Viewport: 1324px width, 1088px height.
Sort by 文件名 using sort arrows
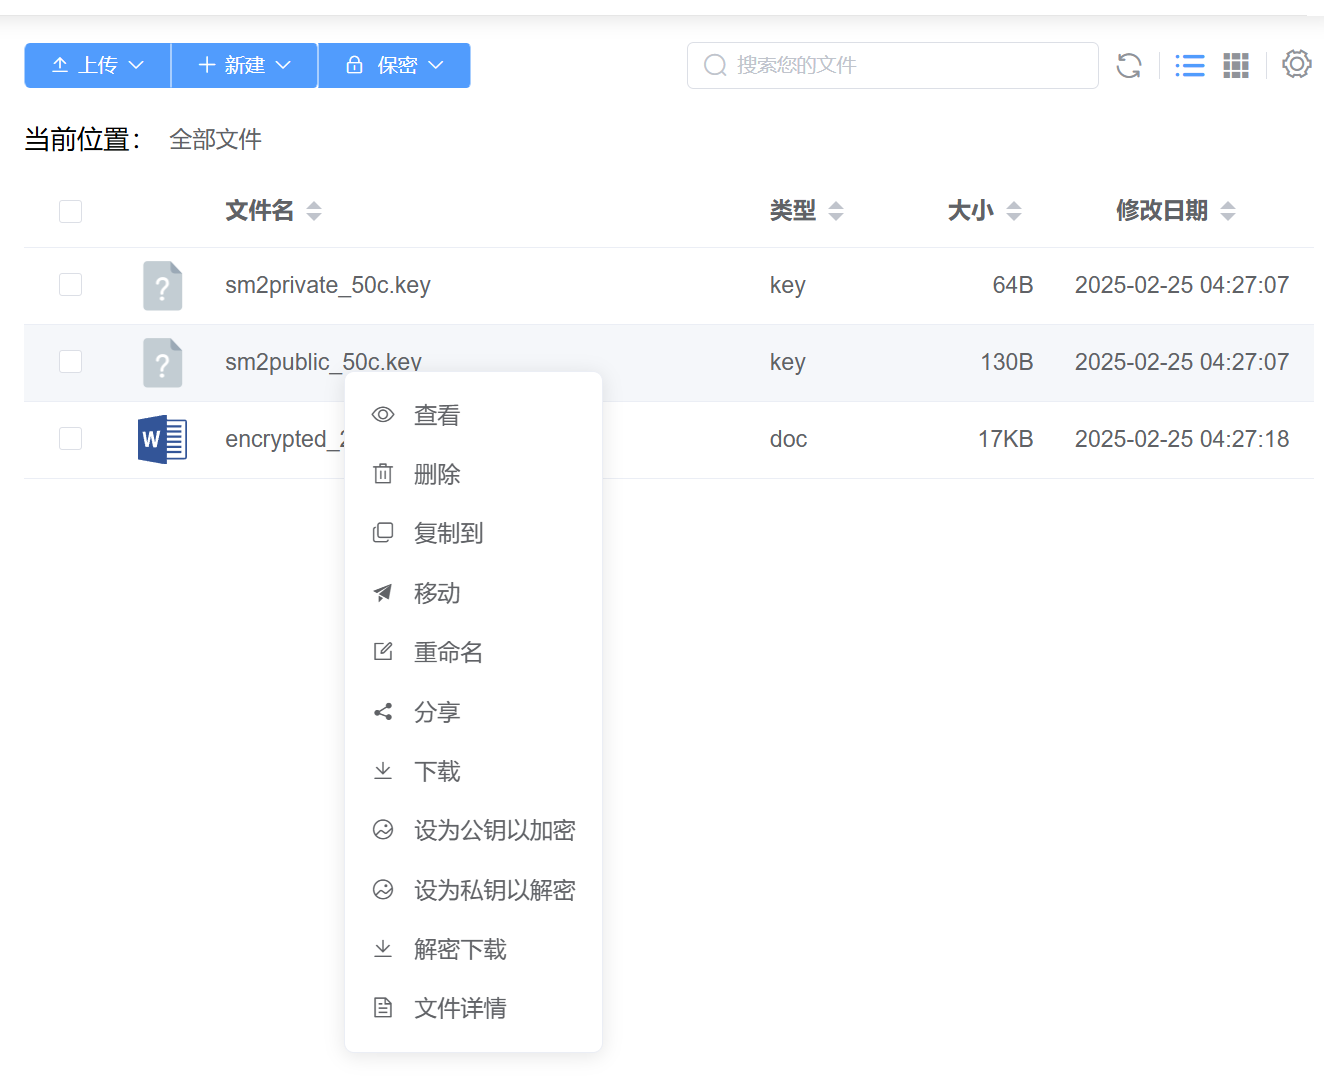[x=314, y=211]
